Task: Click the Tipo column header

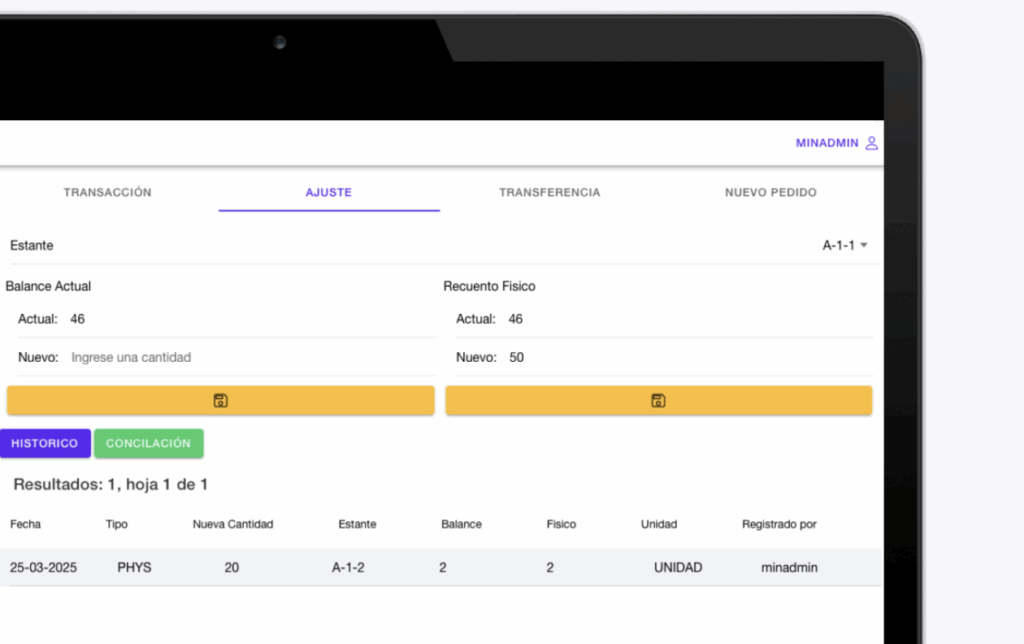Action: 117,524
